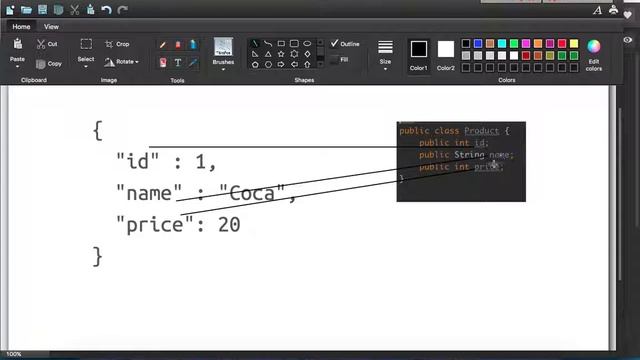Toggle the eye icon at right edge
640x360 pixels.
[x=628, y=40]
